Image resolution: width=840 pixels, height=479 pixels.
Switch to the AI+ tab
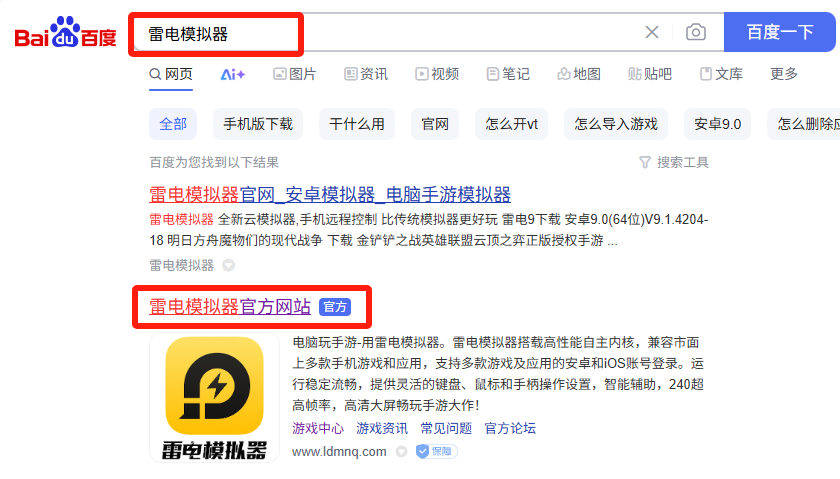click(232, 74)
